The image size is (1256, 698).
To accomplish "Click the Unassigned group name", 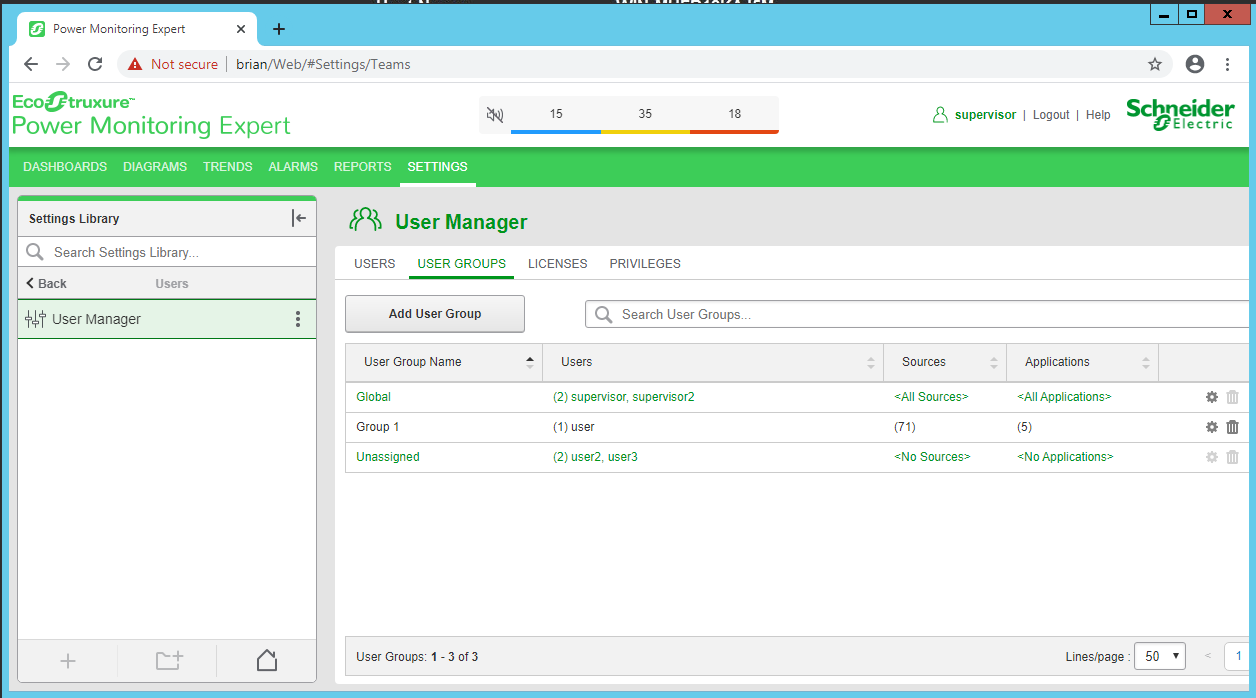I will pyautogui.click(x=388, y=457).
